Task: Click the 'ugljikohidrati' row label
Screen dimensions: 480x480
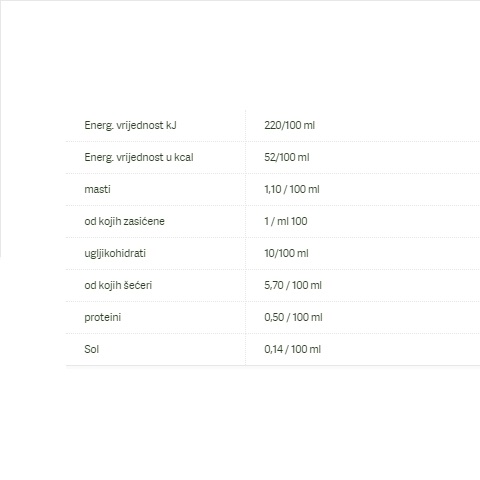Action: (x=115, y=254)
